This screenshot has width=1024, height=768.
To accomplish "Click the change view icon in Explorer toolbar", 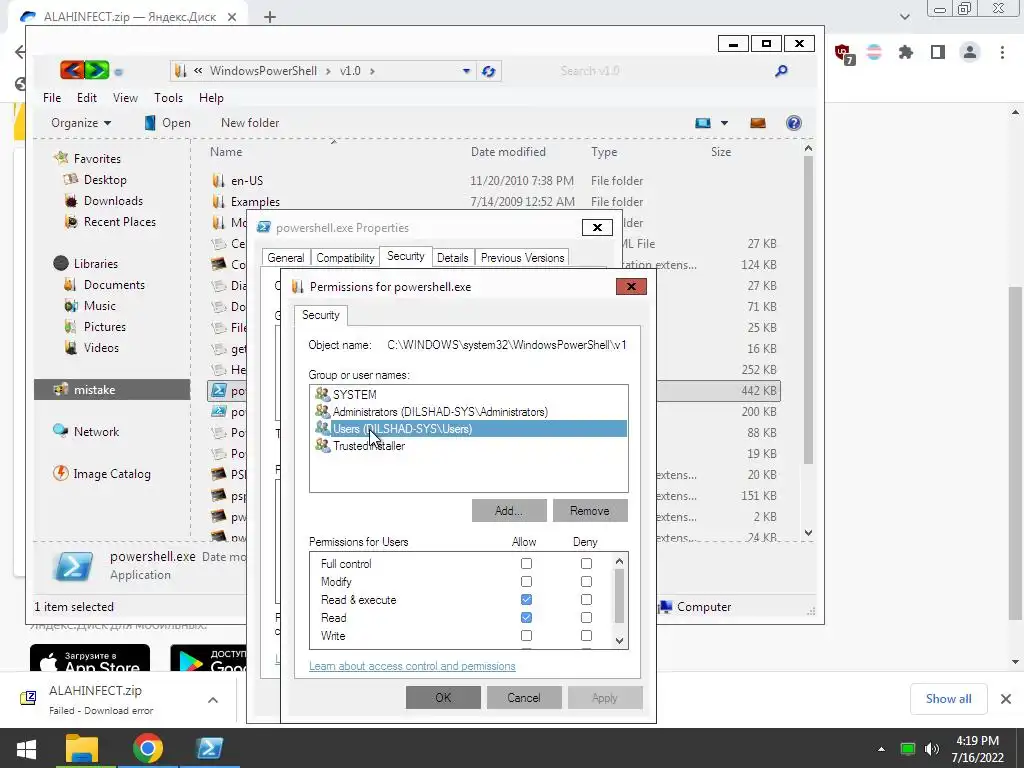I will (703, 123).
